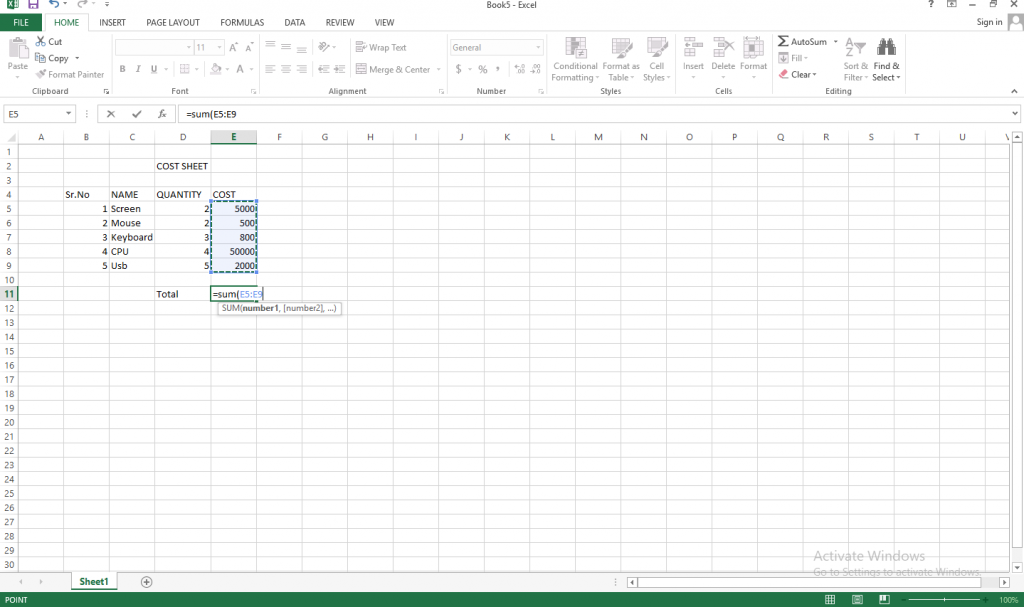
Task: Switch to the PAGE LAYOUT tab
Action: [x=172, y=22]
